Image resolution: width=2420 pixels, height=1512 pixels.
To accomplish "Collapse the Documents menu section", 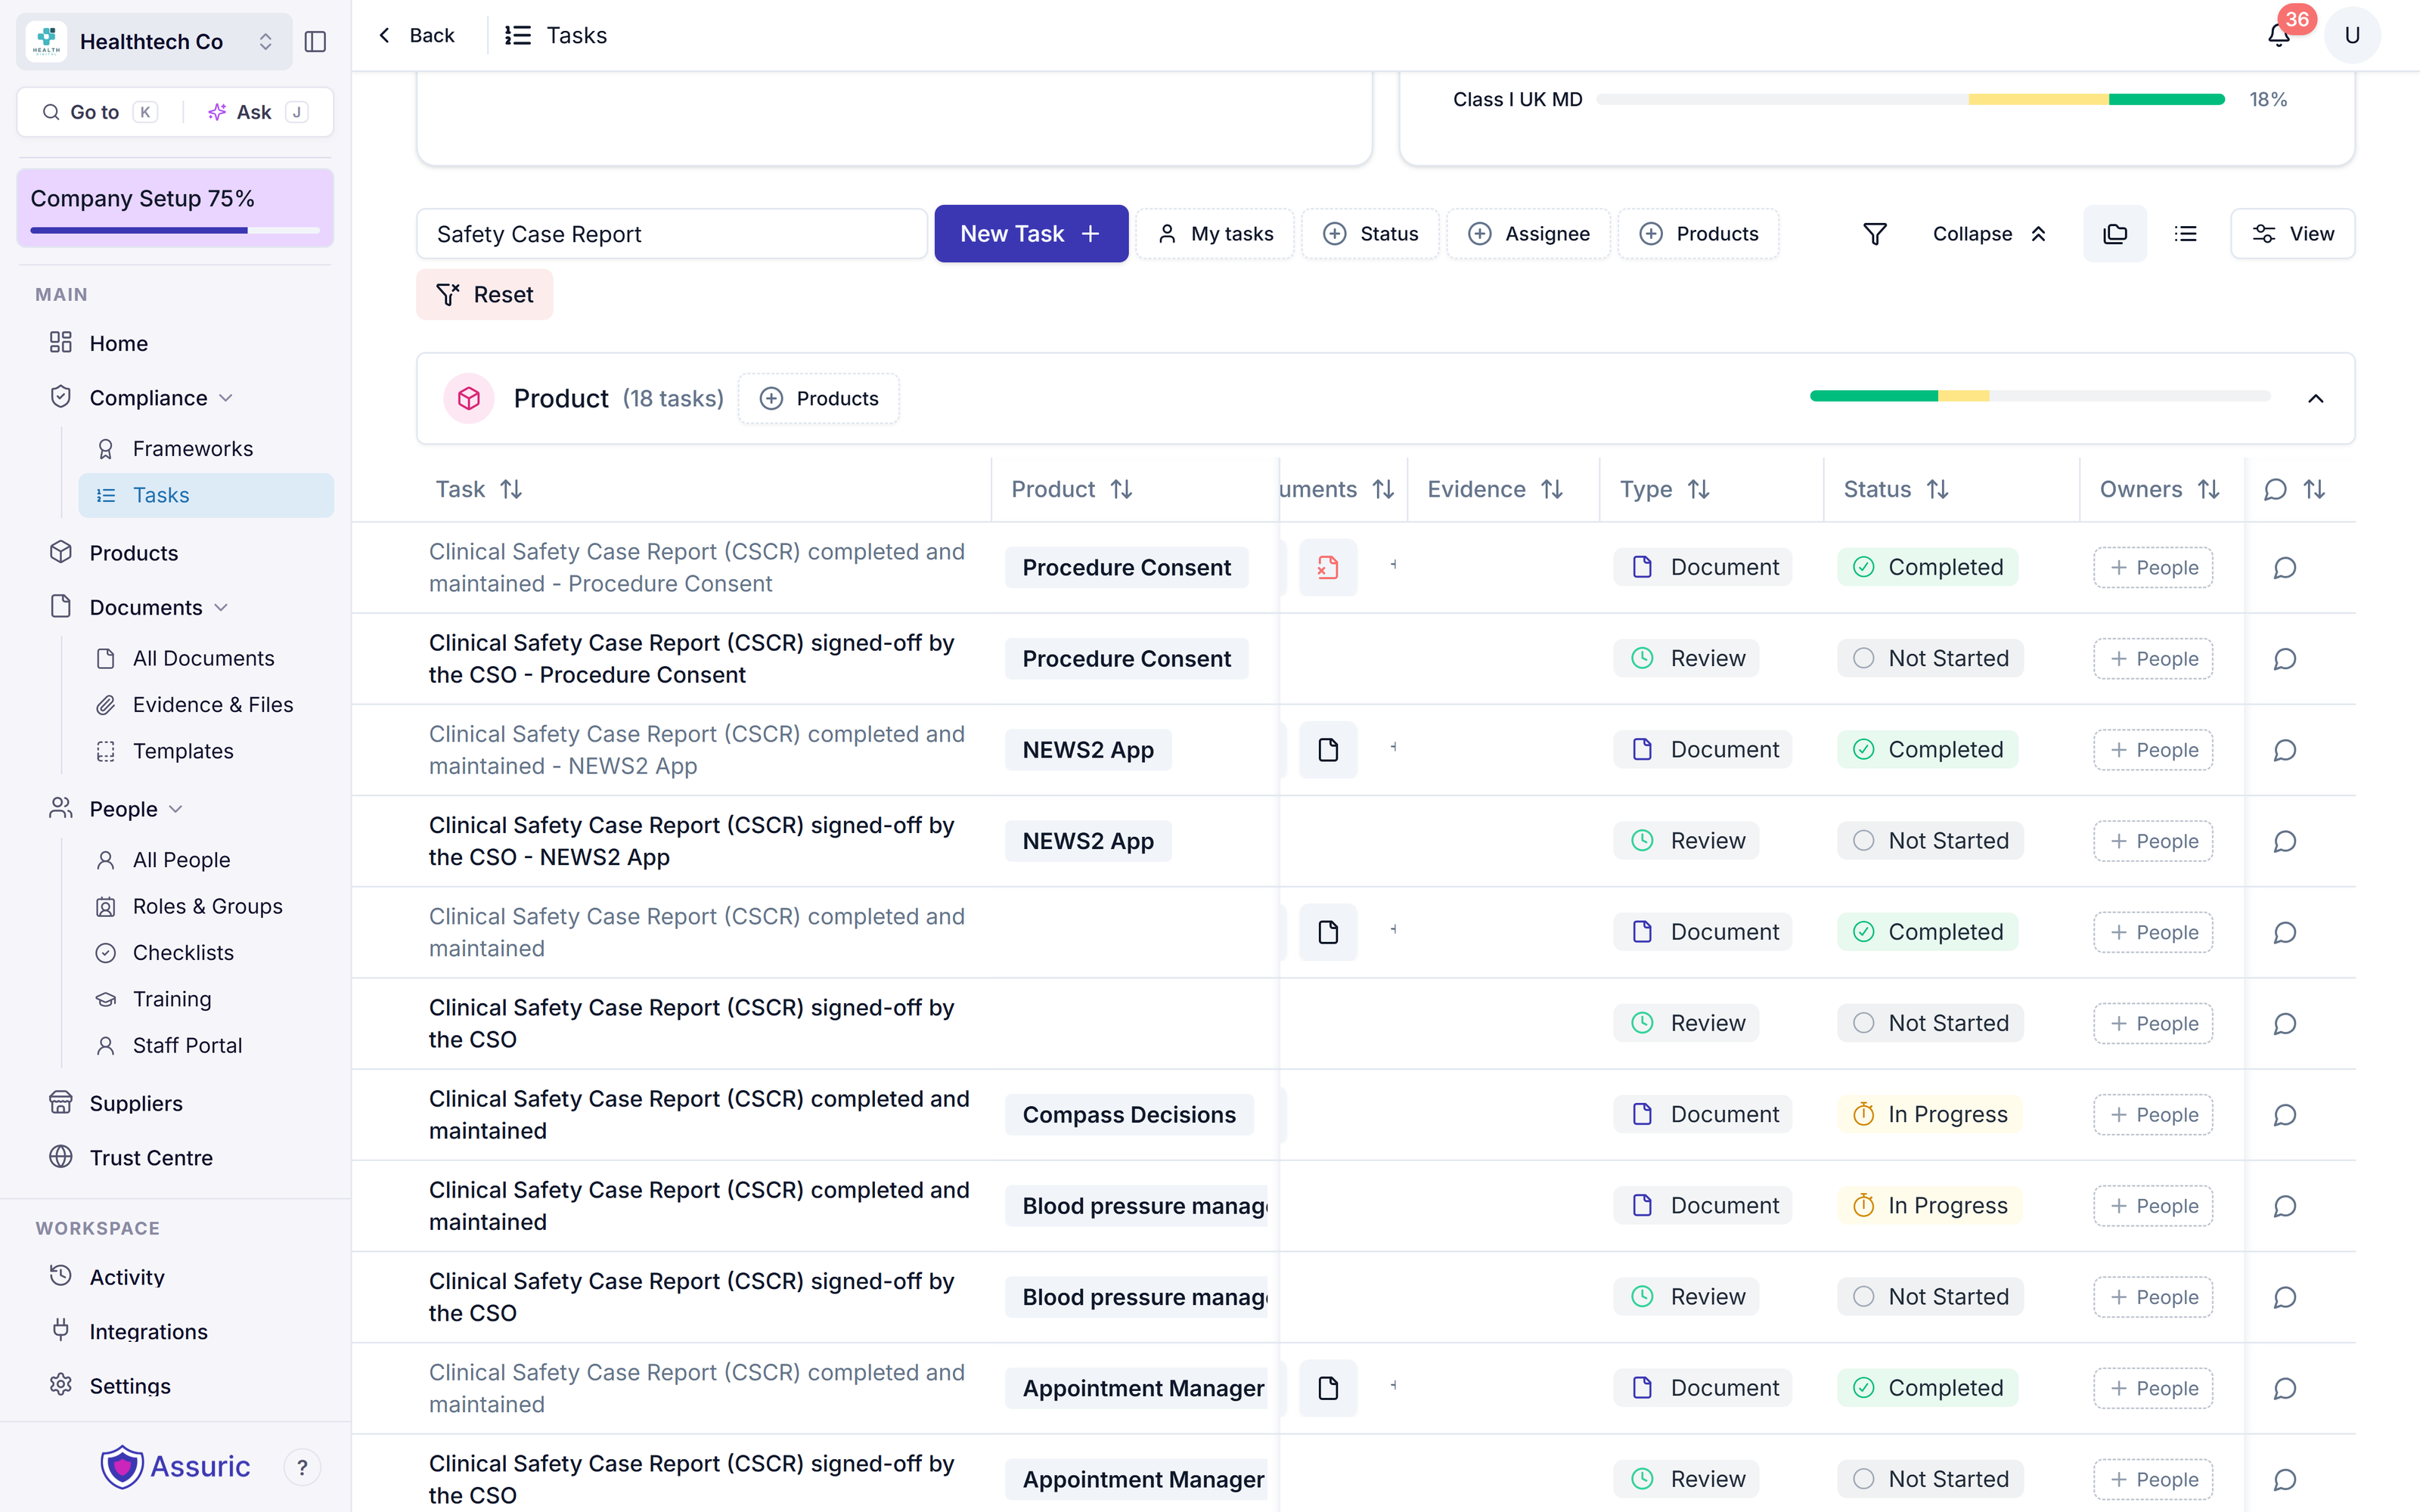I will coord(221,608).
